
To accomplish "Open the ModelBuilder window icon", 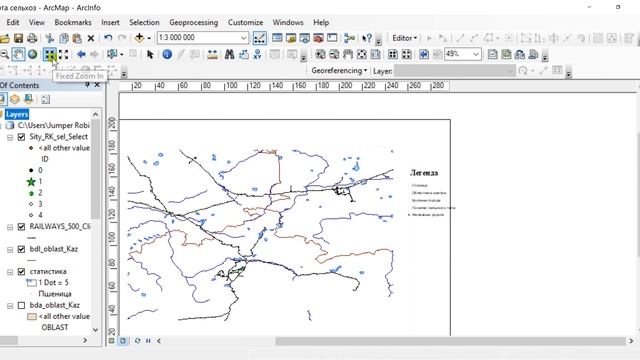I will pyautogui.click(x=349, y=38).
